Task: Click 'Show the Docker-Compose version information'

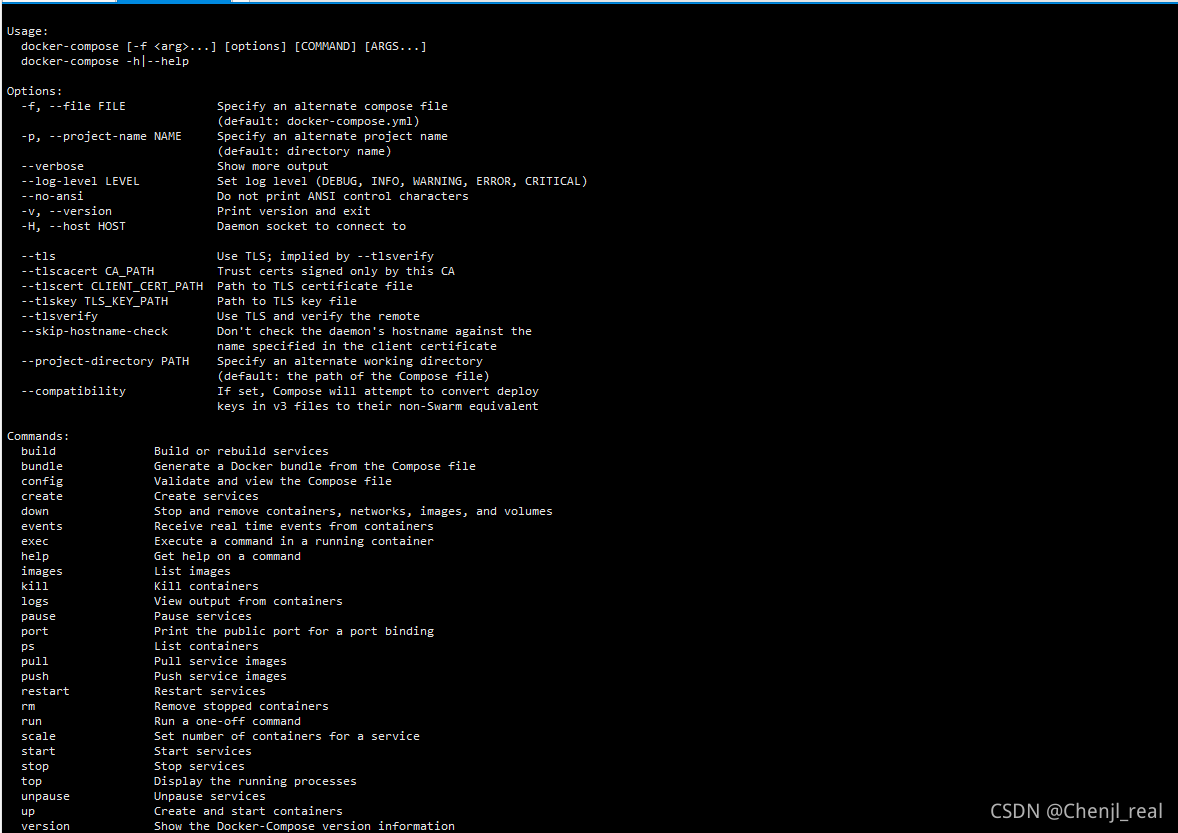Action: tap(304, 827)
